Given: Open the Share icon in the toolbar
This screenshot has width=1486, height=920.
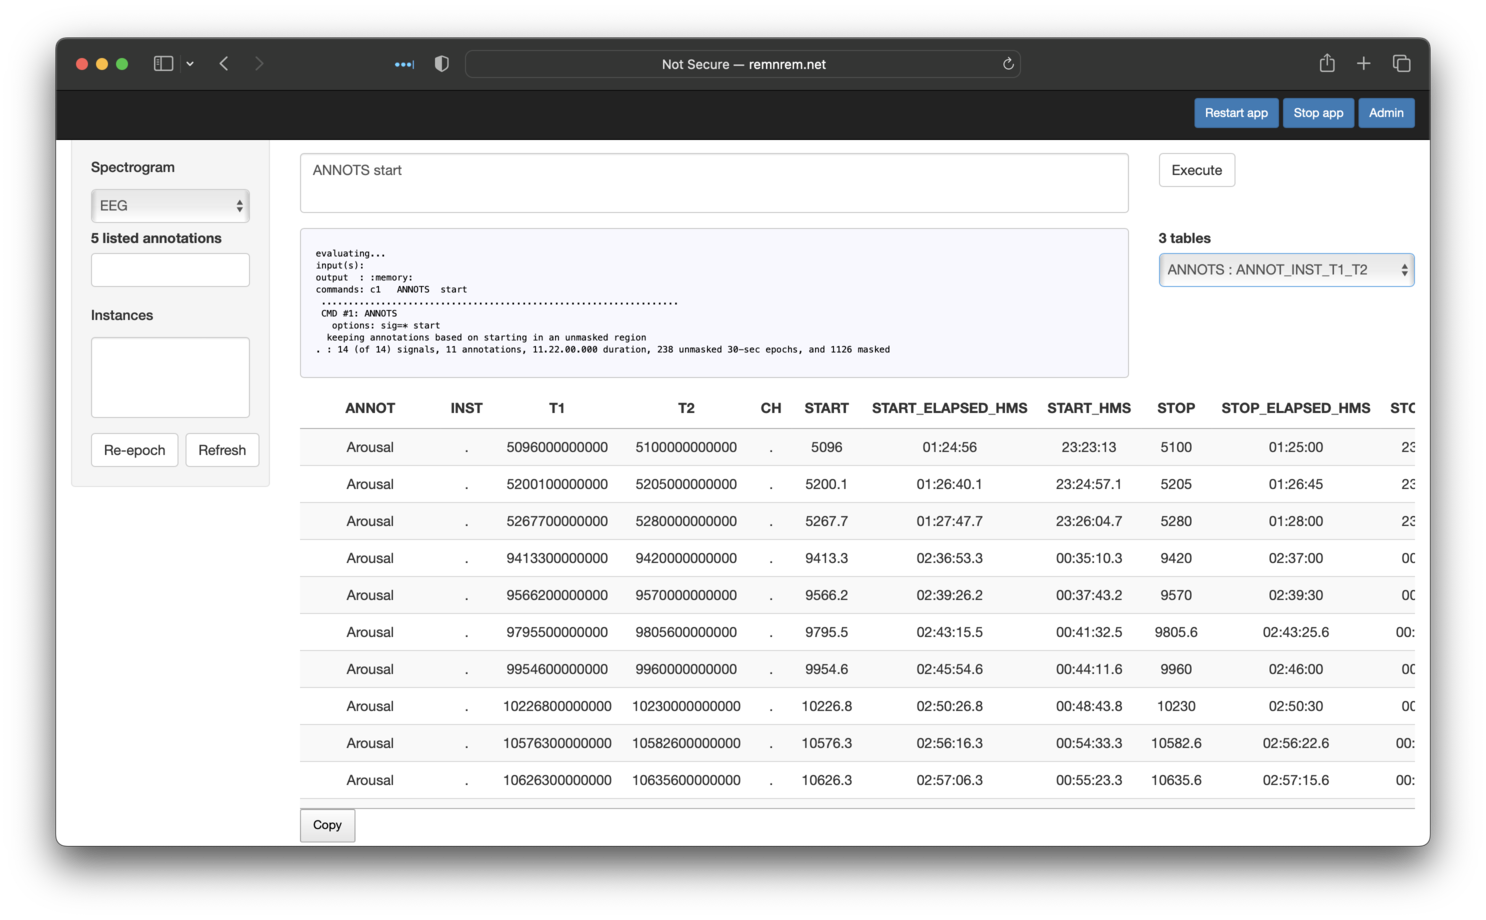Looking at the screenshot, I should pyautogui.click(x=1327, y=64).
